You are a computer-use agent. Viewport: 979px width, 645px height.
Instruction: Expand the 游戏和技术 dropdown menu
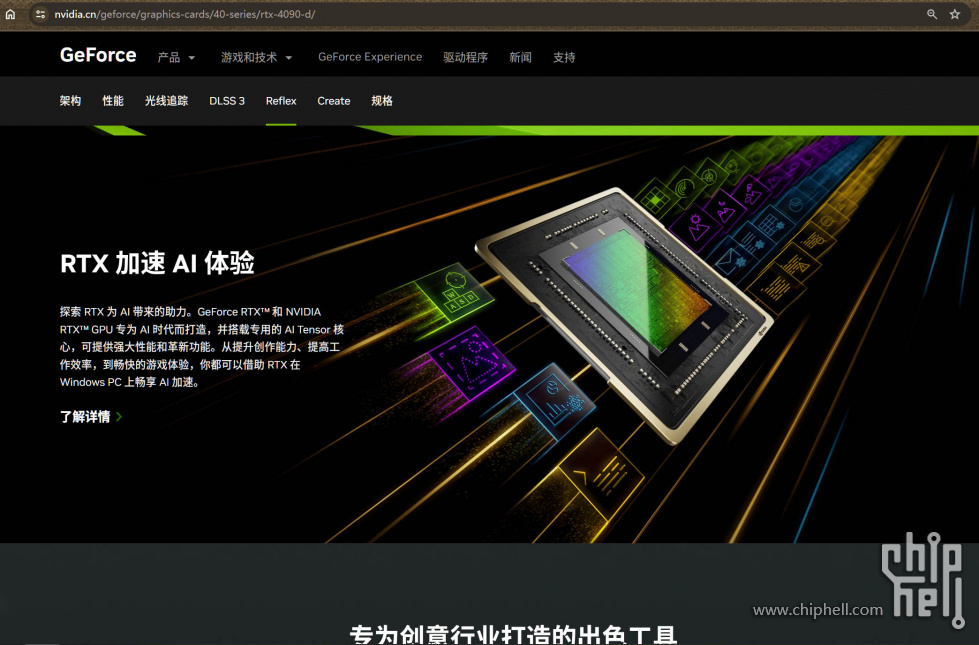click(257, 57)
